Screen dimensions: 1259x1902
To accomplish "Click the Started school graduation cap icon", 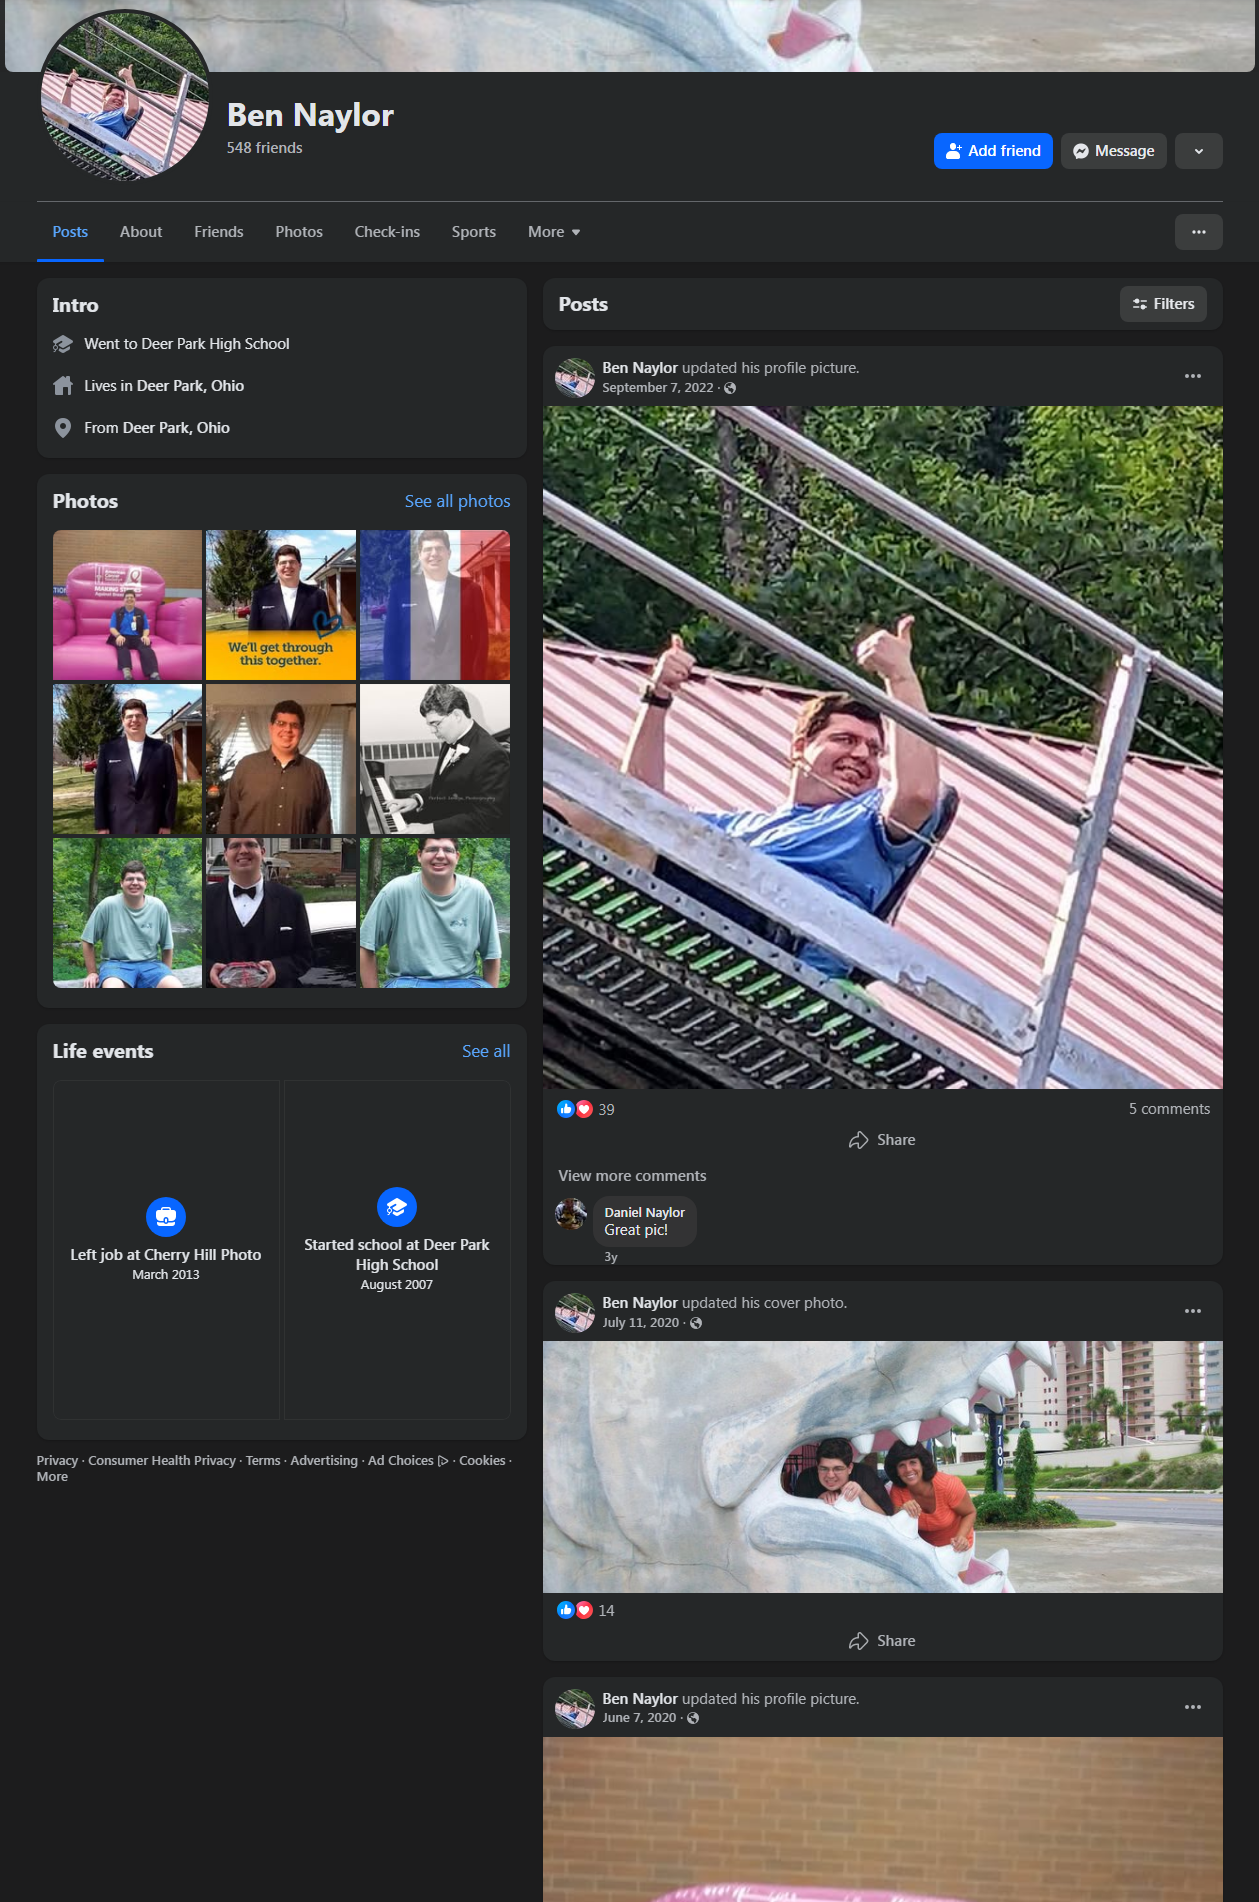I will coord(397,1207).
